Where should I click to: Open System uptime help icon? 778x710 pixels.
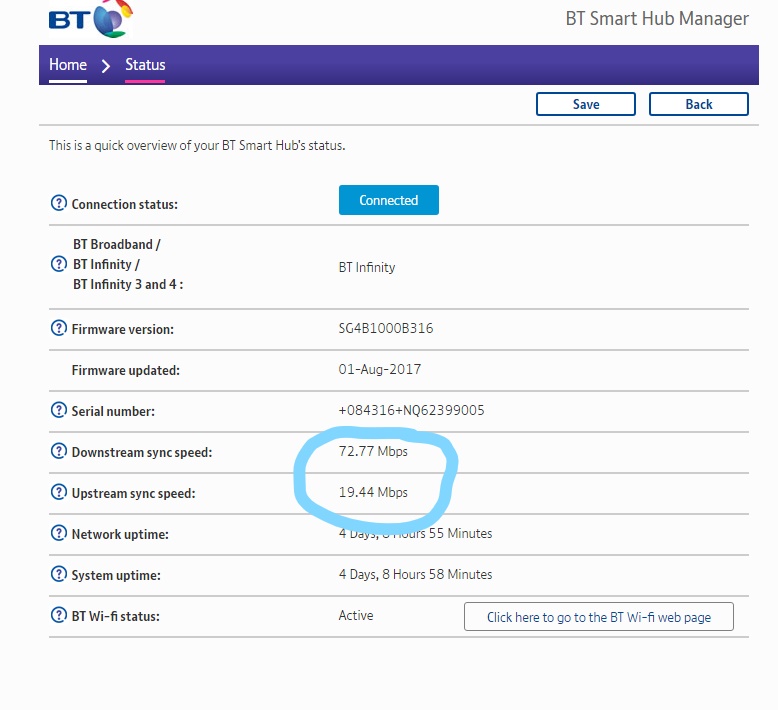pyautogui.click(x=59, y=574)
